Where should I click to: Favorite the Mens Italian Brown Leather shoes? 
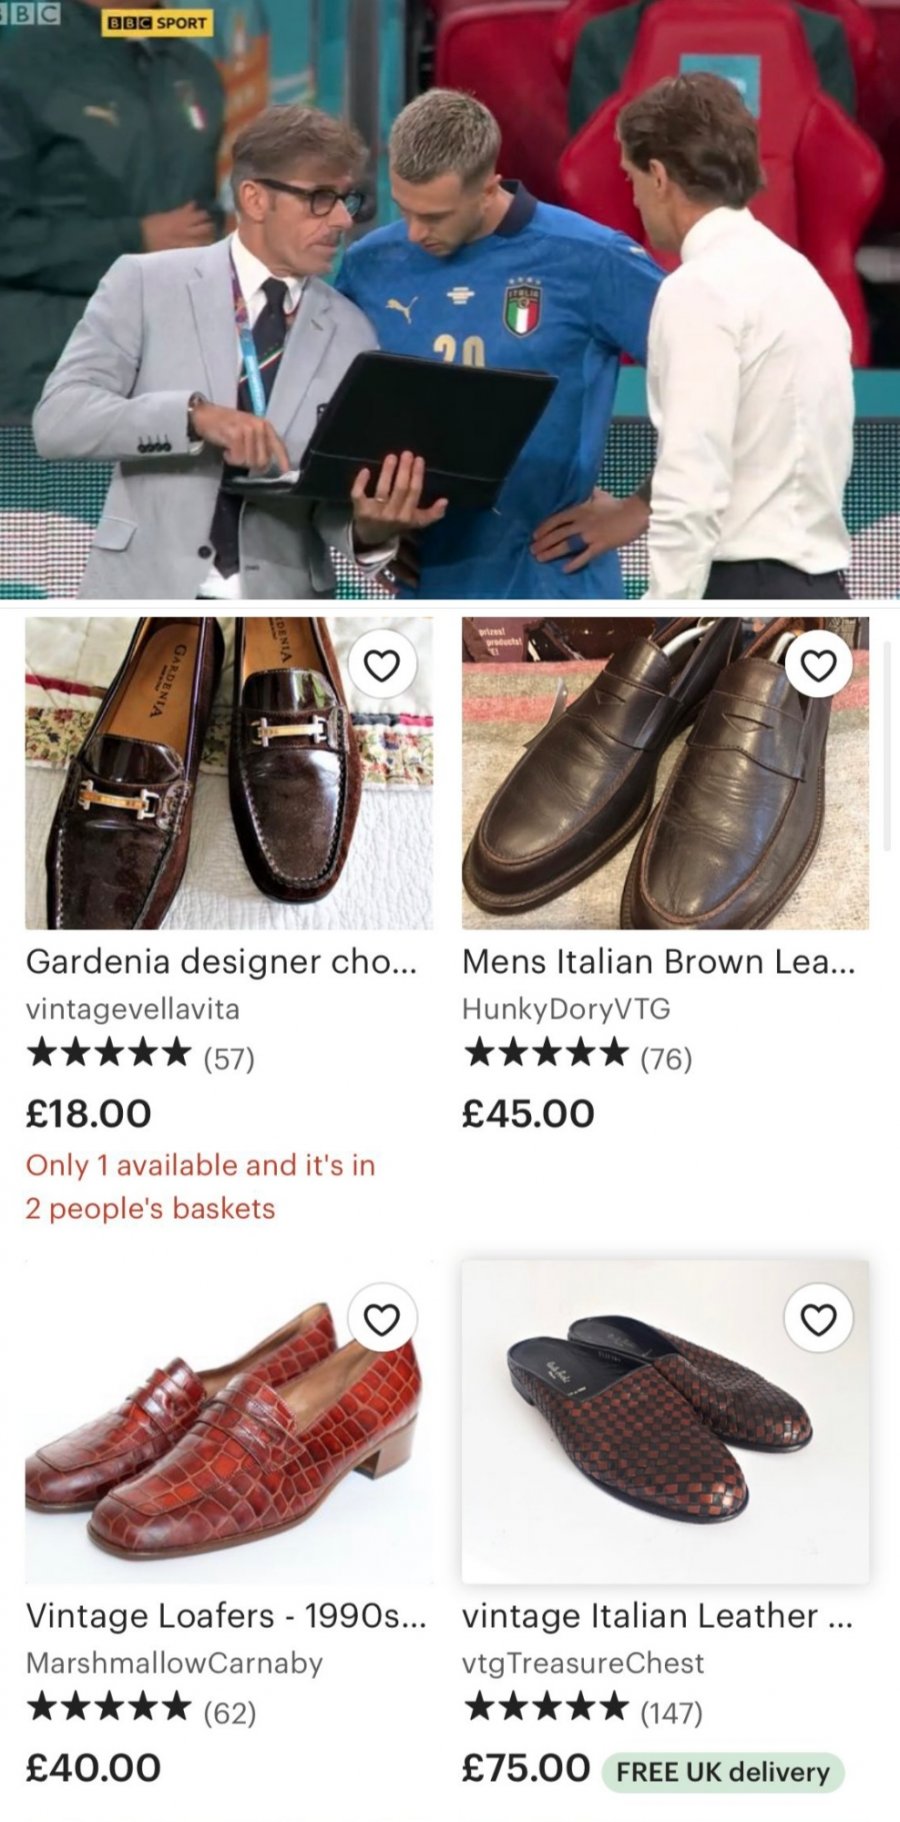[x=818, y=665]
